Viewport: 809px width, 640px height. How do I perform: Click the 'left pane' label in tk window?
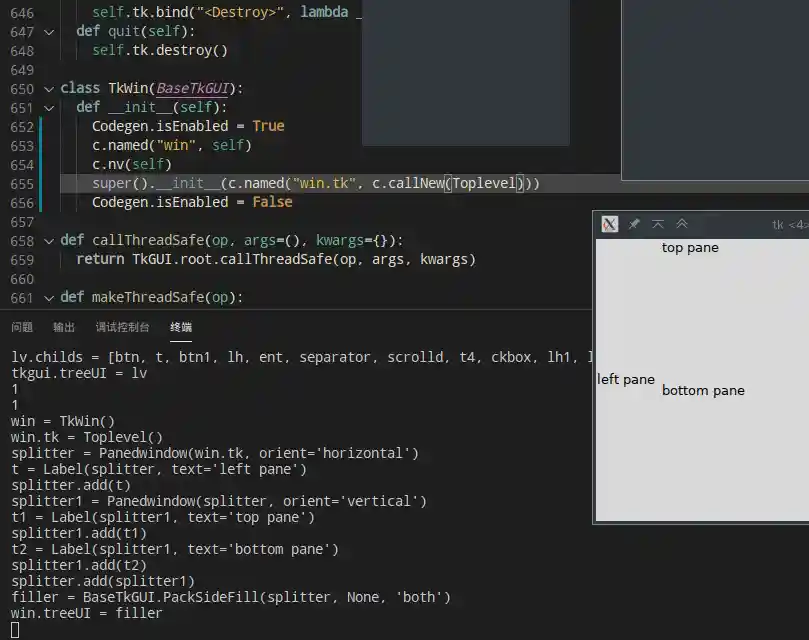tap(625, 379)
